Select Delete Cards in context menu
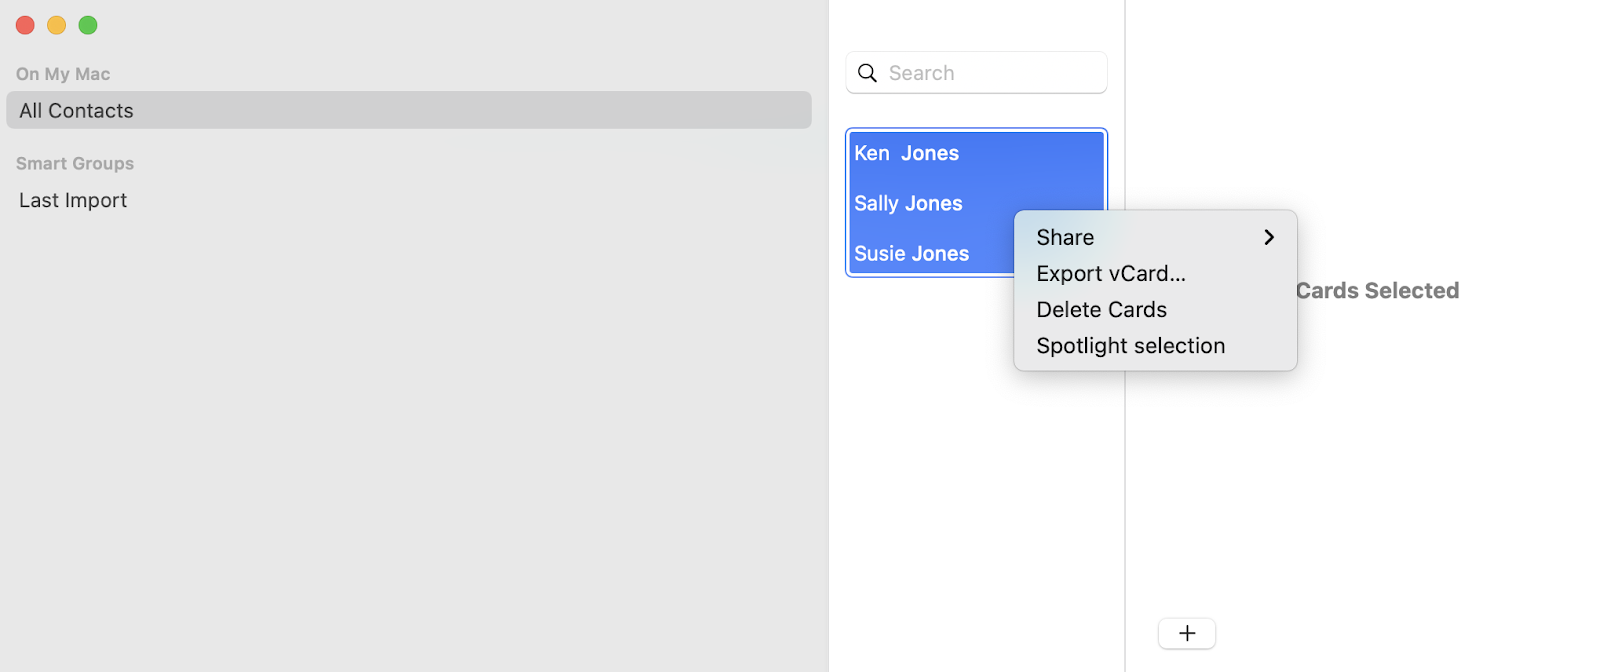The image size is (1600, 672). pos(1155,309)
